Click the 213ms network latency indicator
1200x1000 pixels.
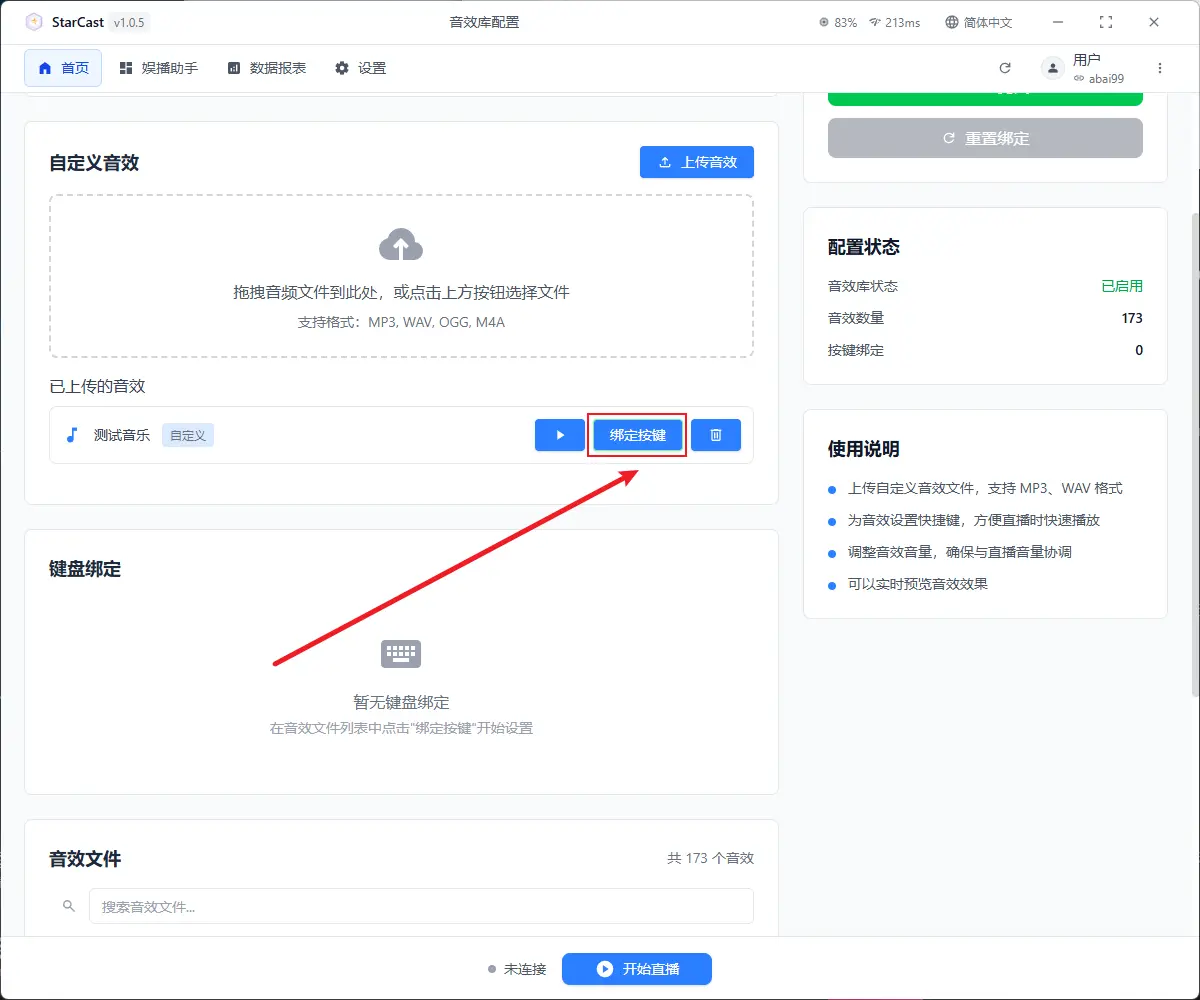click(x=894, y=22)
